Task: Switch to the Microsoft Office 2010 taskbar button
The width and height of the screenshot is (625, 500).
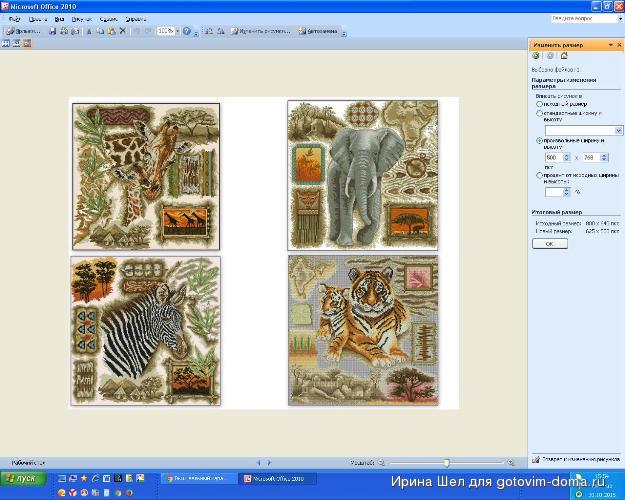Action: (x=277, y=478)
